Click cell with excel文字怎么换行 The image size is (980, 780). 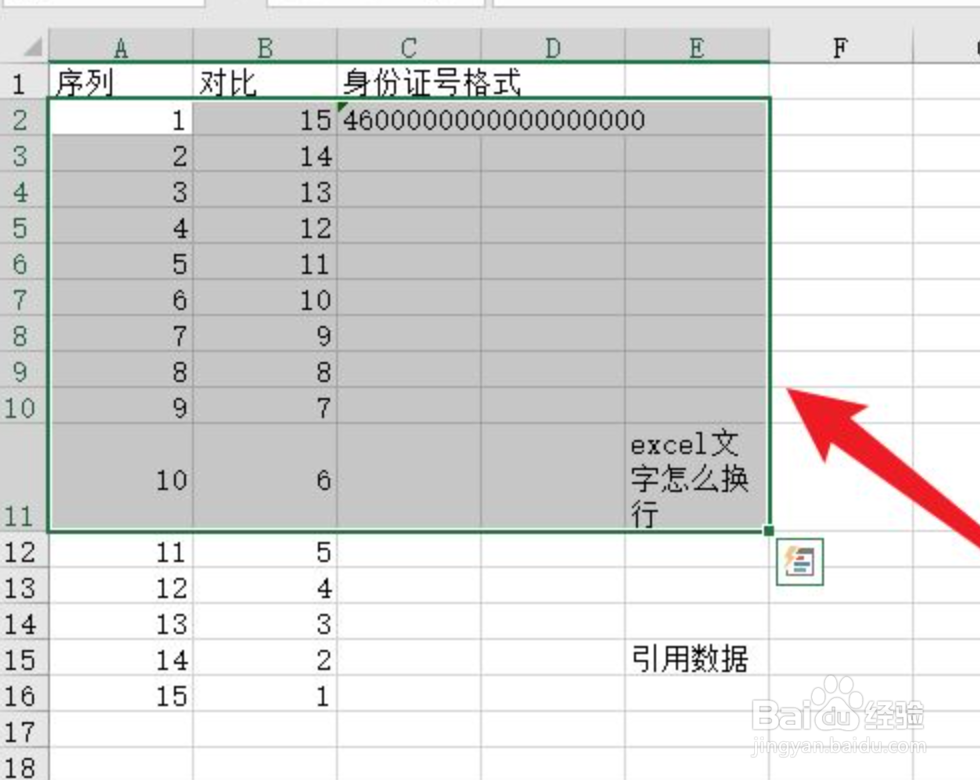697,478
